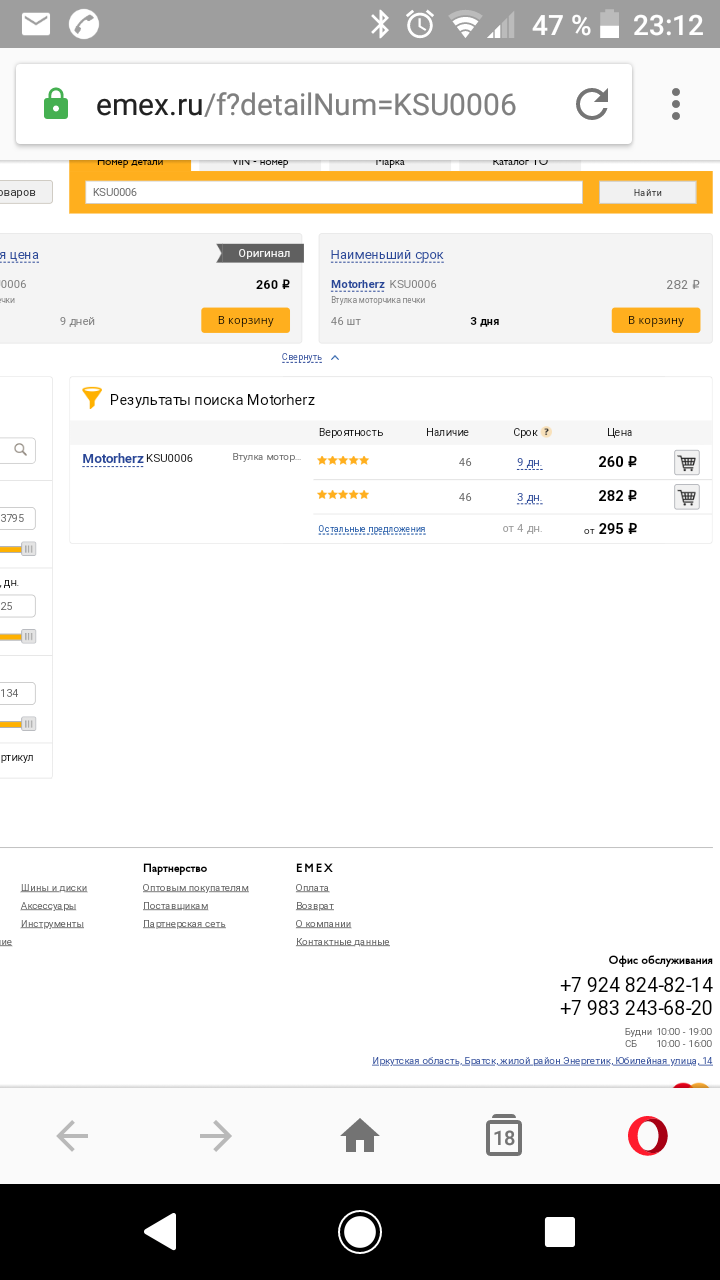Viewport: 720px width, 1280px height.
Task: Click the 9 дн. delivery term link
Action: click(530, 463)
